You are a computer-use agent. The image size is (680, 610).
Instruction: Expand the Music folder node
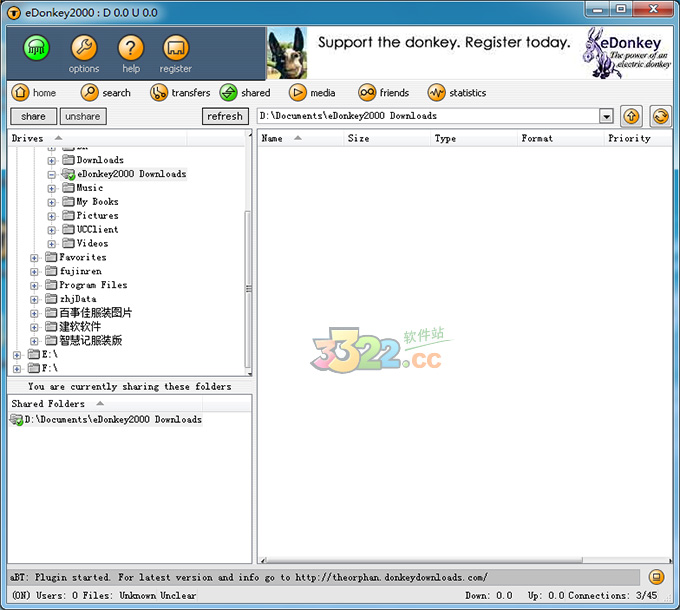click(x=52, y=189)
